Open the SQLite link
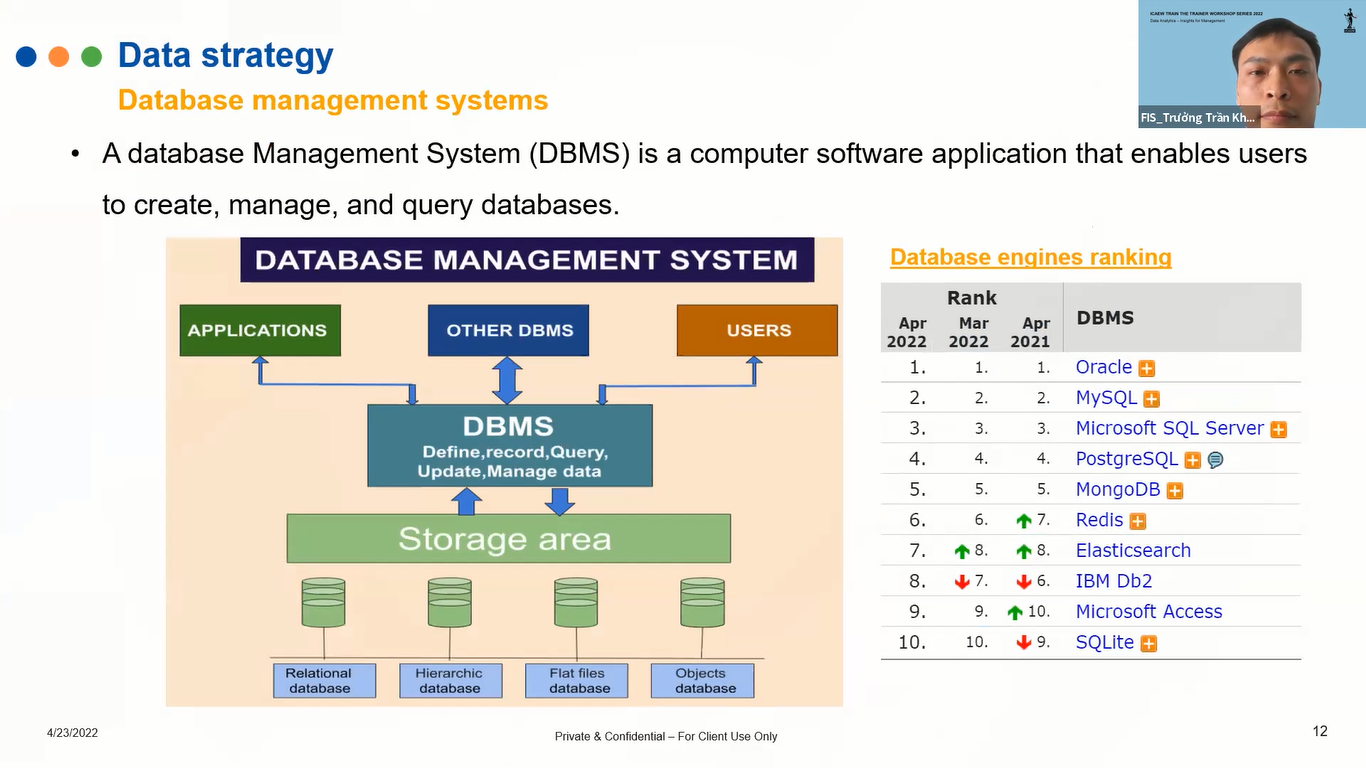Screen dimensions: 1366x768 (x=1105, y=642)
